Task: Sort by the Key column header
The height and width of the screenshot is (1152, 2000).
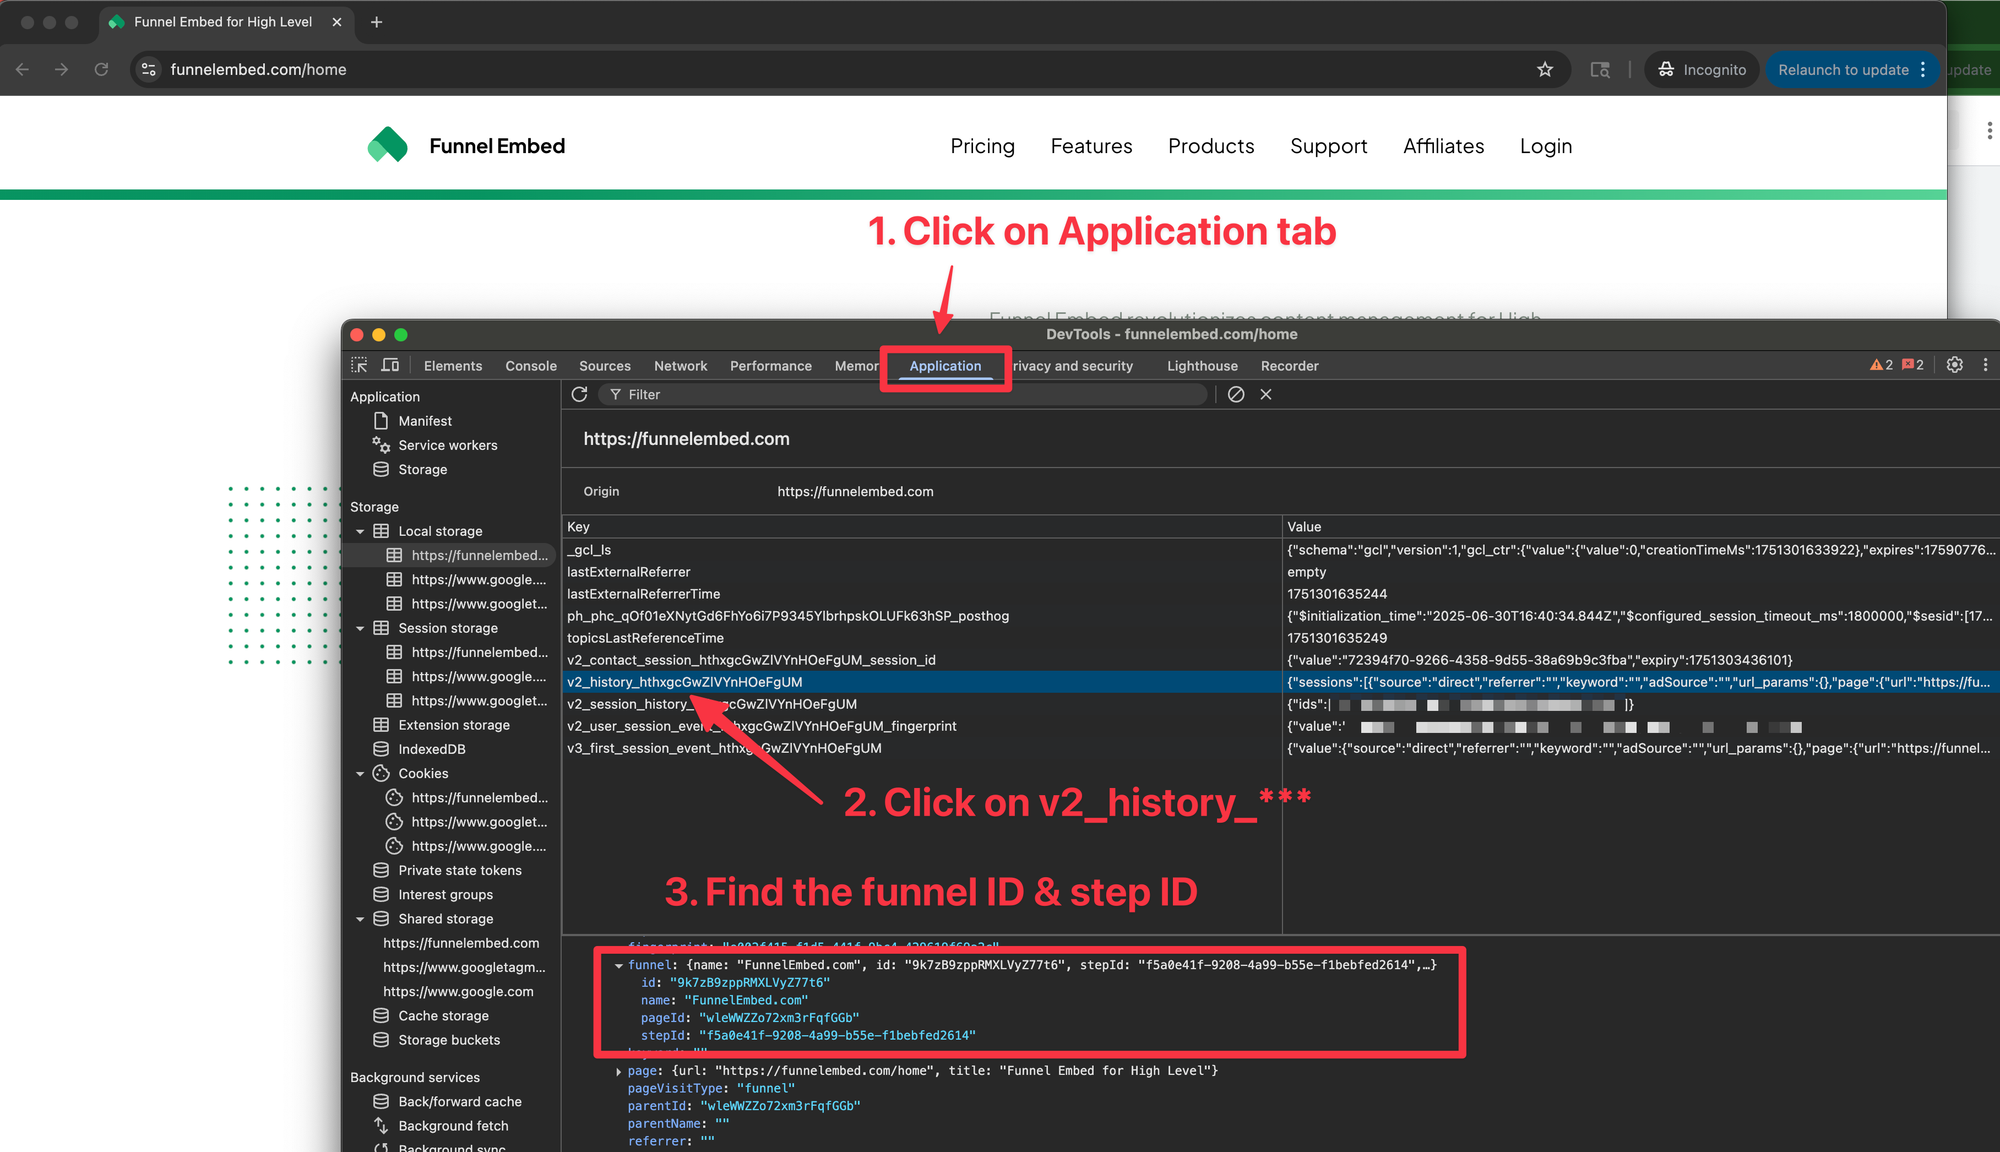Action: [922, 527]
